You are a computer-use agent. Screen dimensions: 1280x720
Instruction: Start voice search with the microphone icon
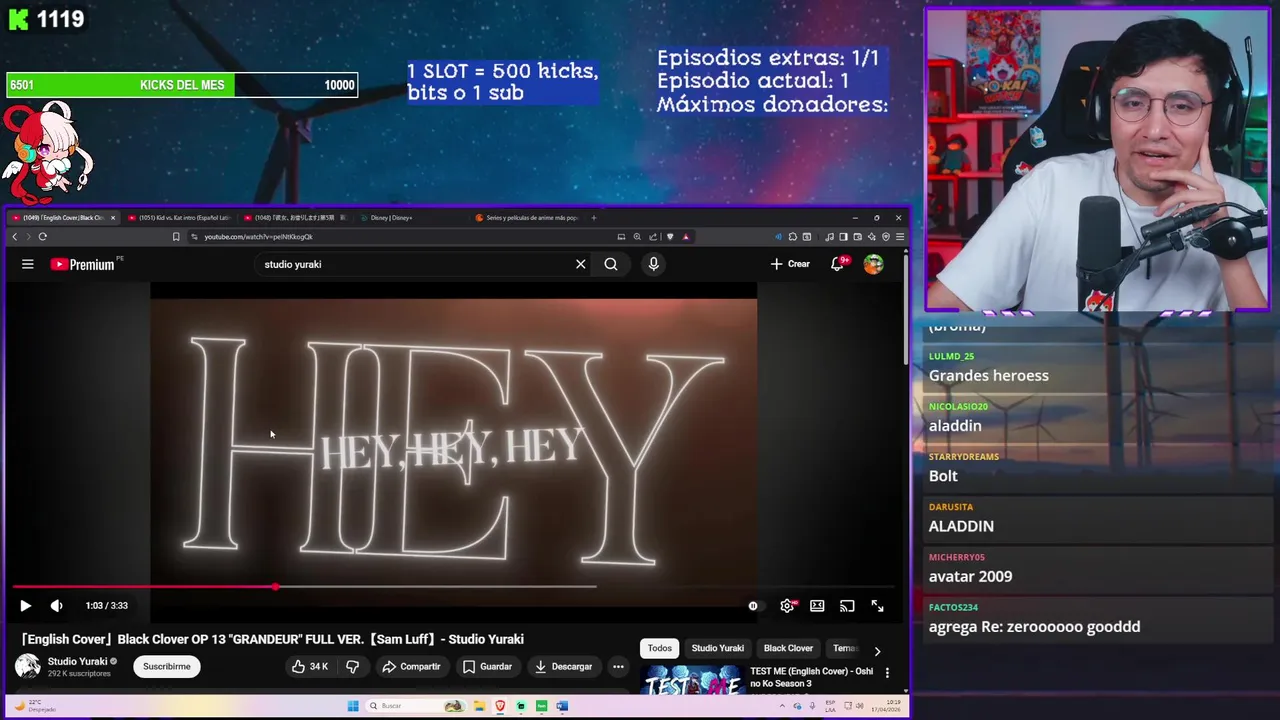click(x=653, y=264)
